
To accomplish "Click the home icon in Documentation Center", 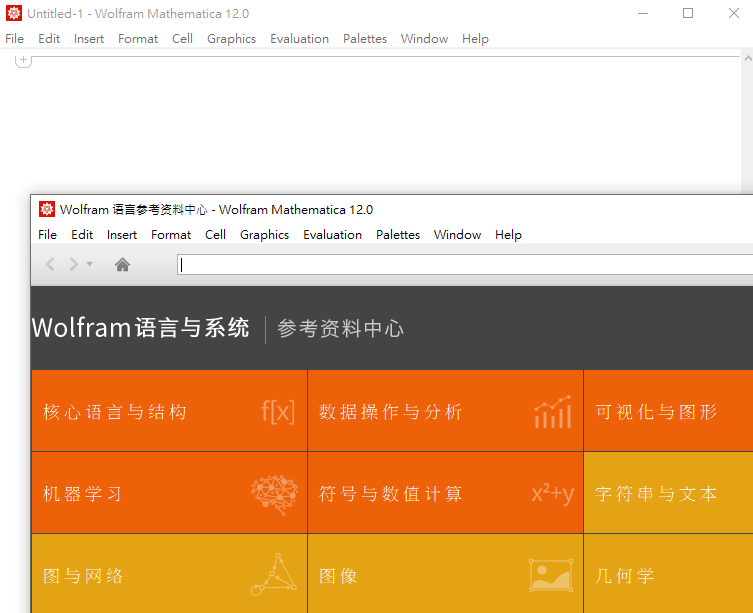I will click(122, 265).
